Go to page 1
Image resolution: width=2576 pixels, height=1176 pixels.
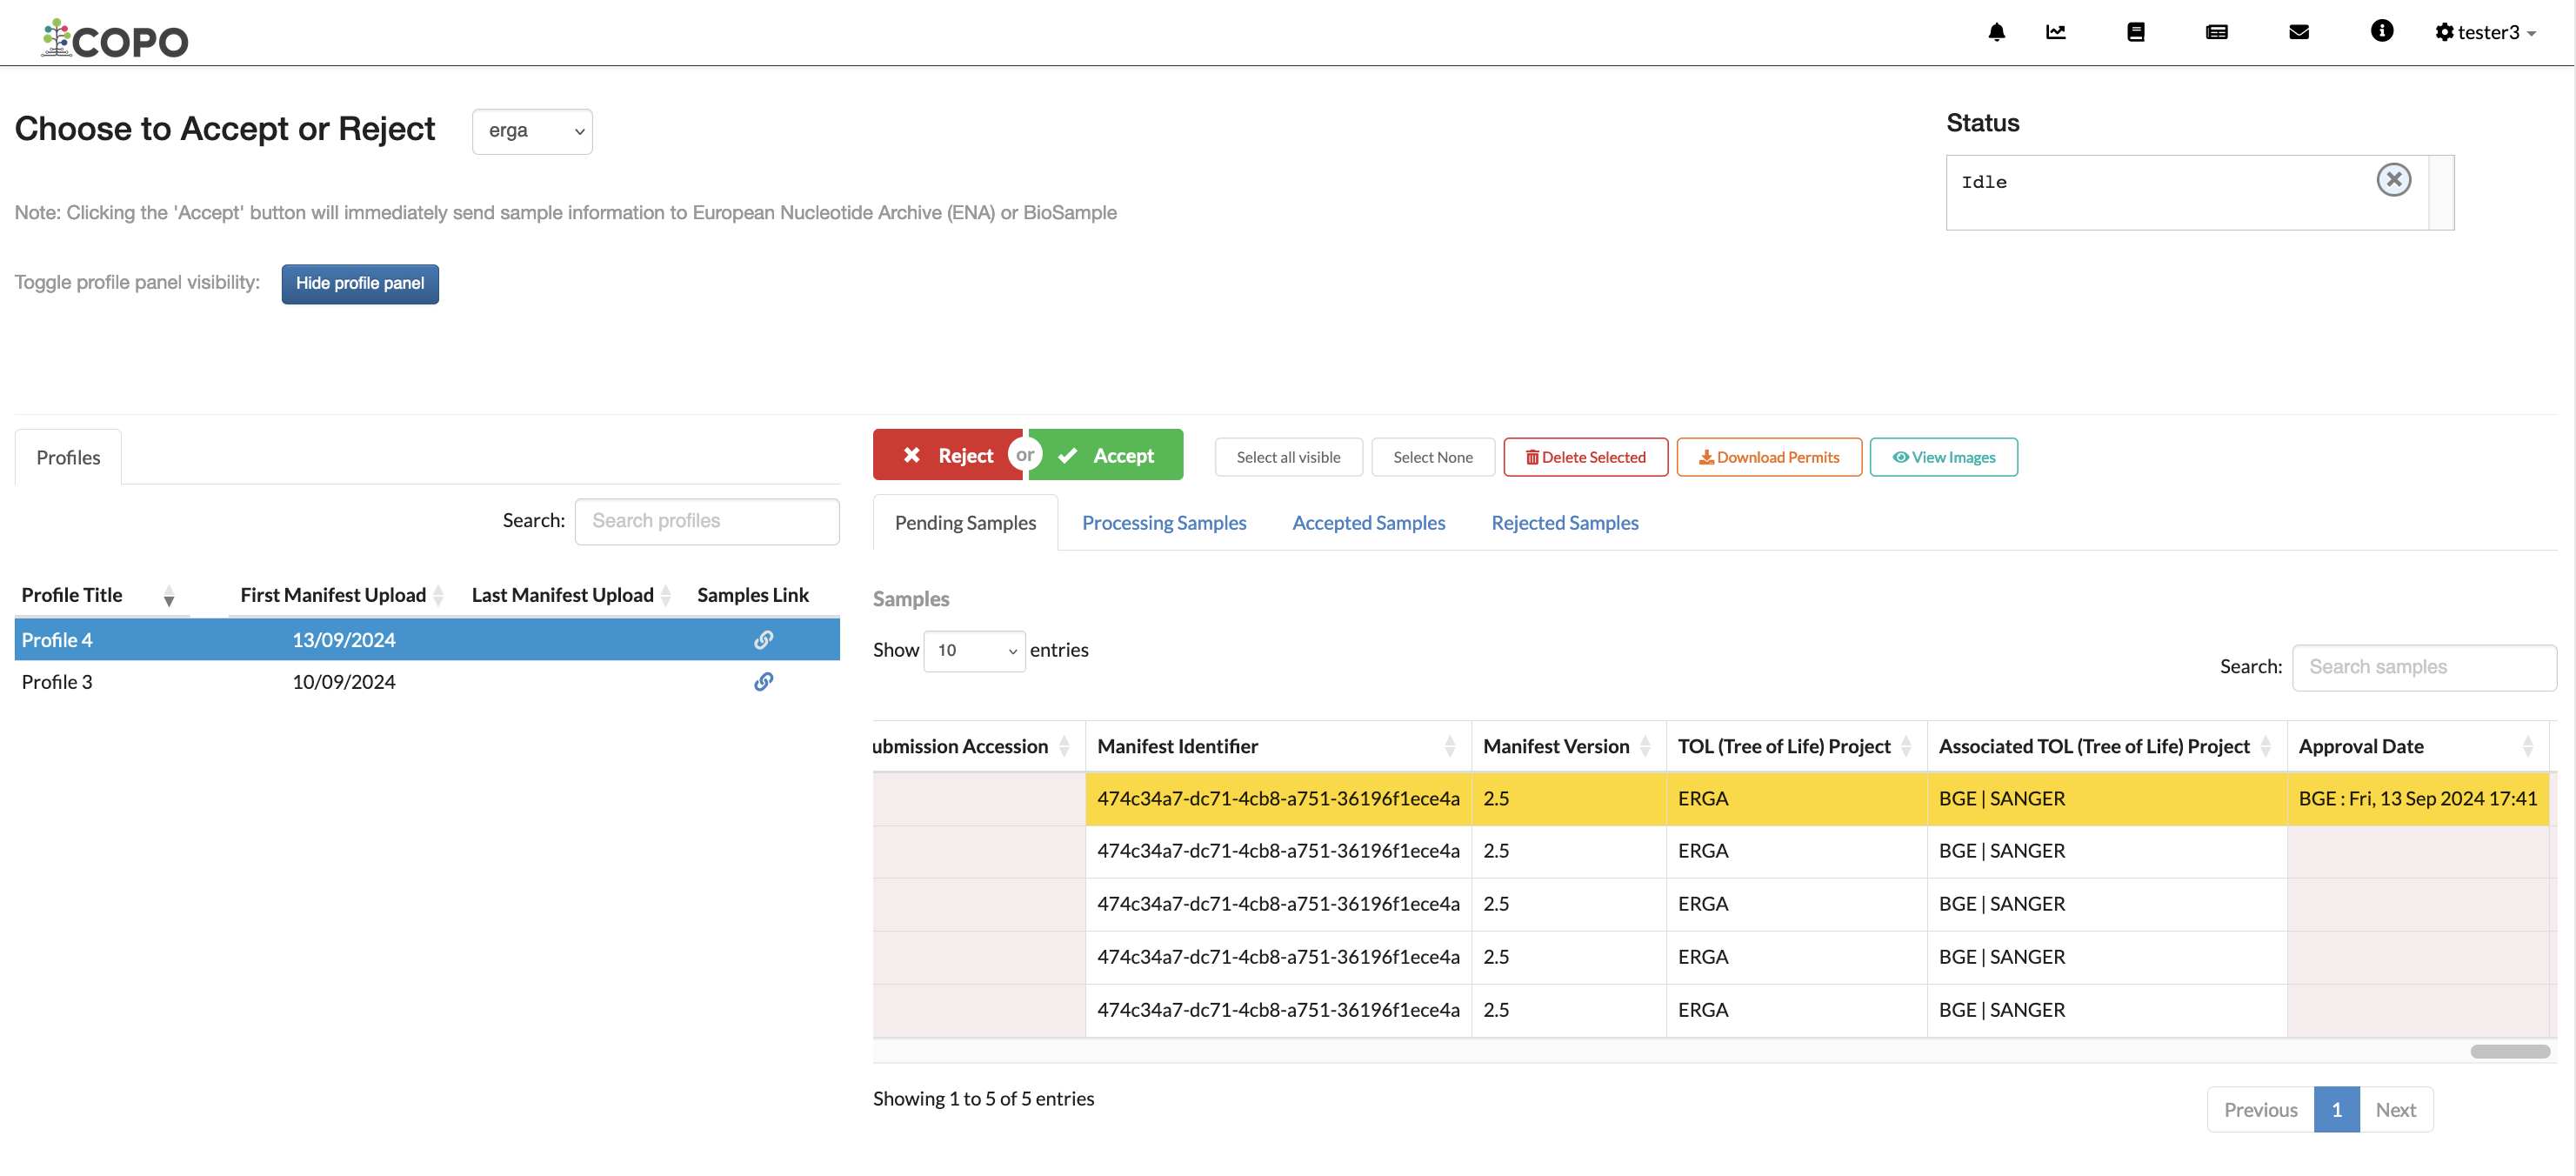2336,1110
